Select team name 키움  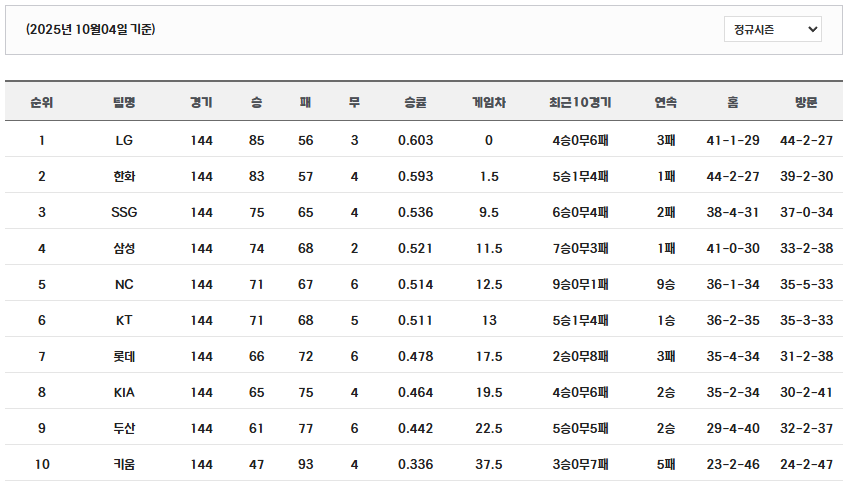124,464
